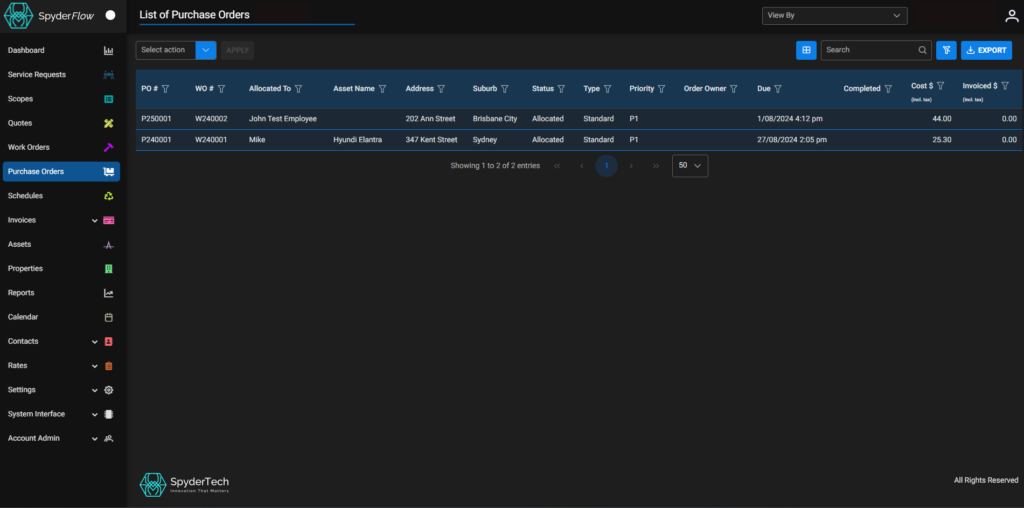
Task: Open Work Orders from the sidebar
Action: point(28,147)
